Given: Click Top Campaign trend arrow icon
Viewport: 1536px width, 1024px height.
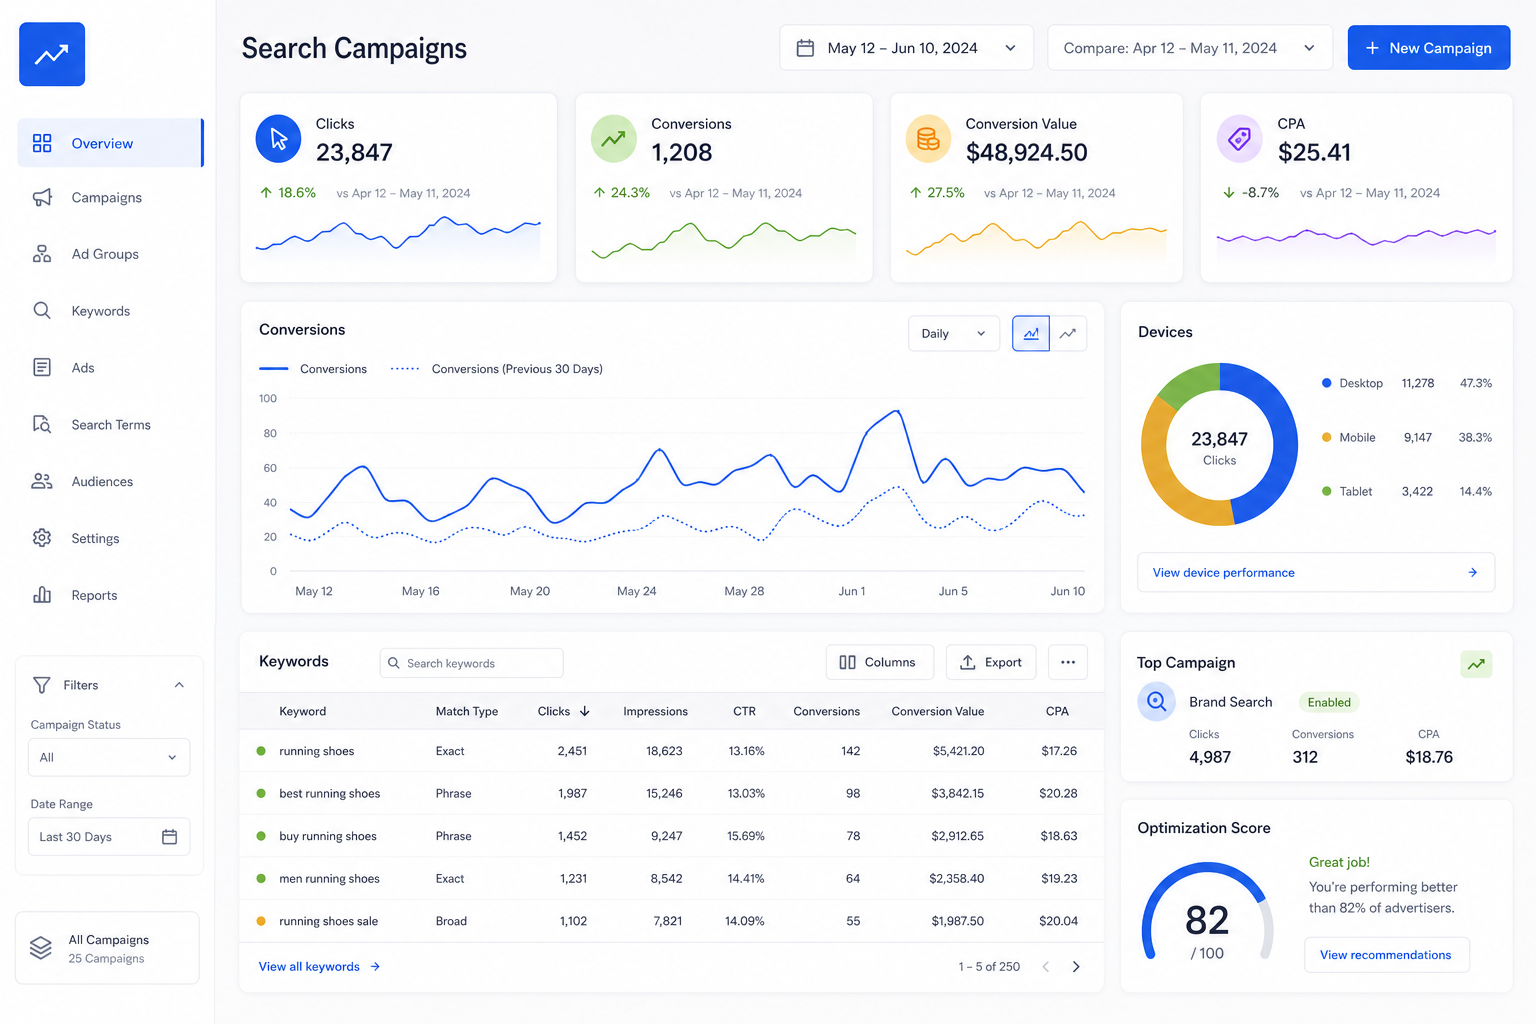Looking at the screenshot, I should click(x=1476, y=664).
